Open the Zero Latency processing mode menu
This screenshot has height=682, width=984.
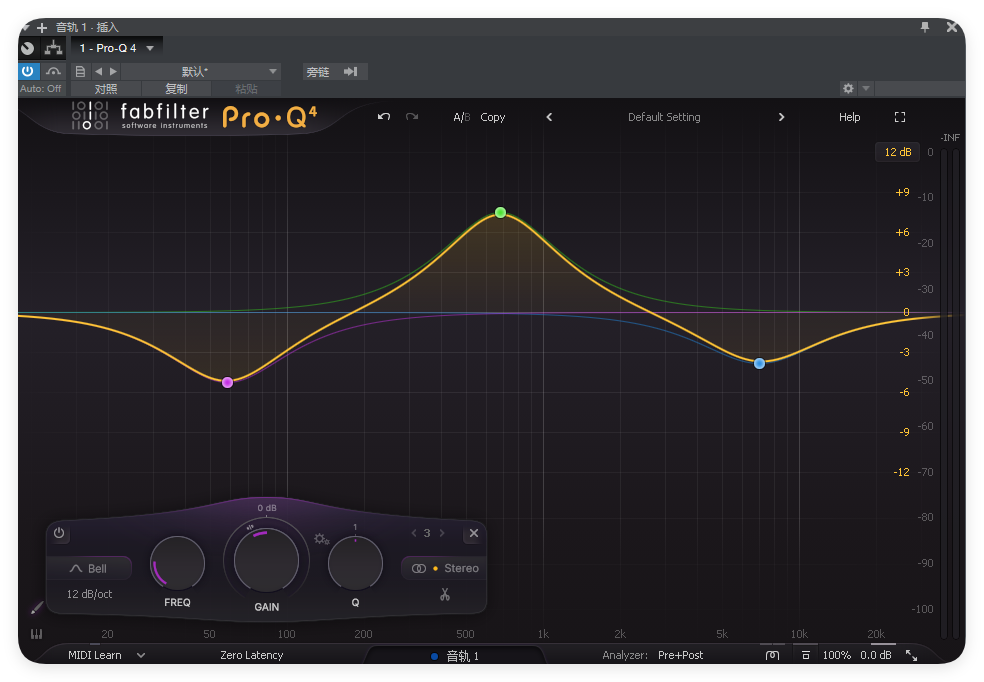pyautogui.click(x=252, y=655)
